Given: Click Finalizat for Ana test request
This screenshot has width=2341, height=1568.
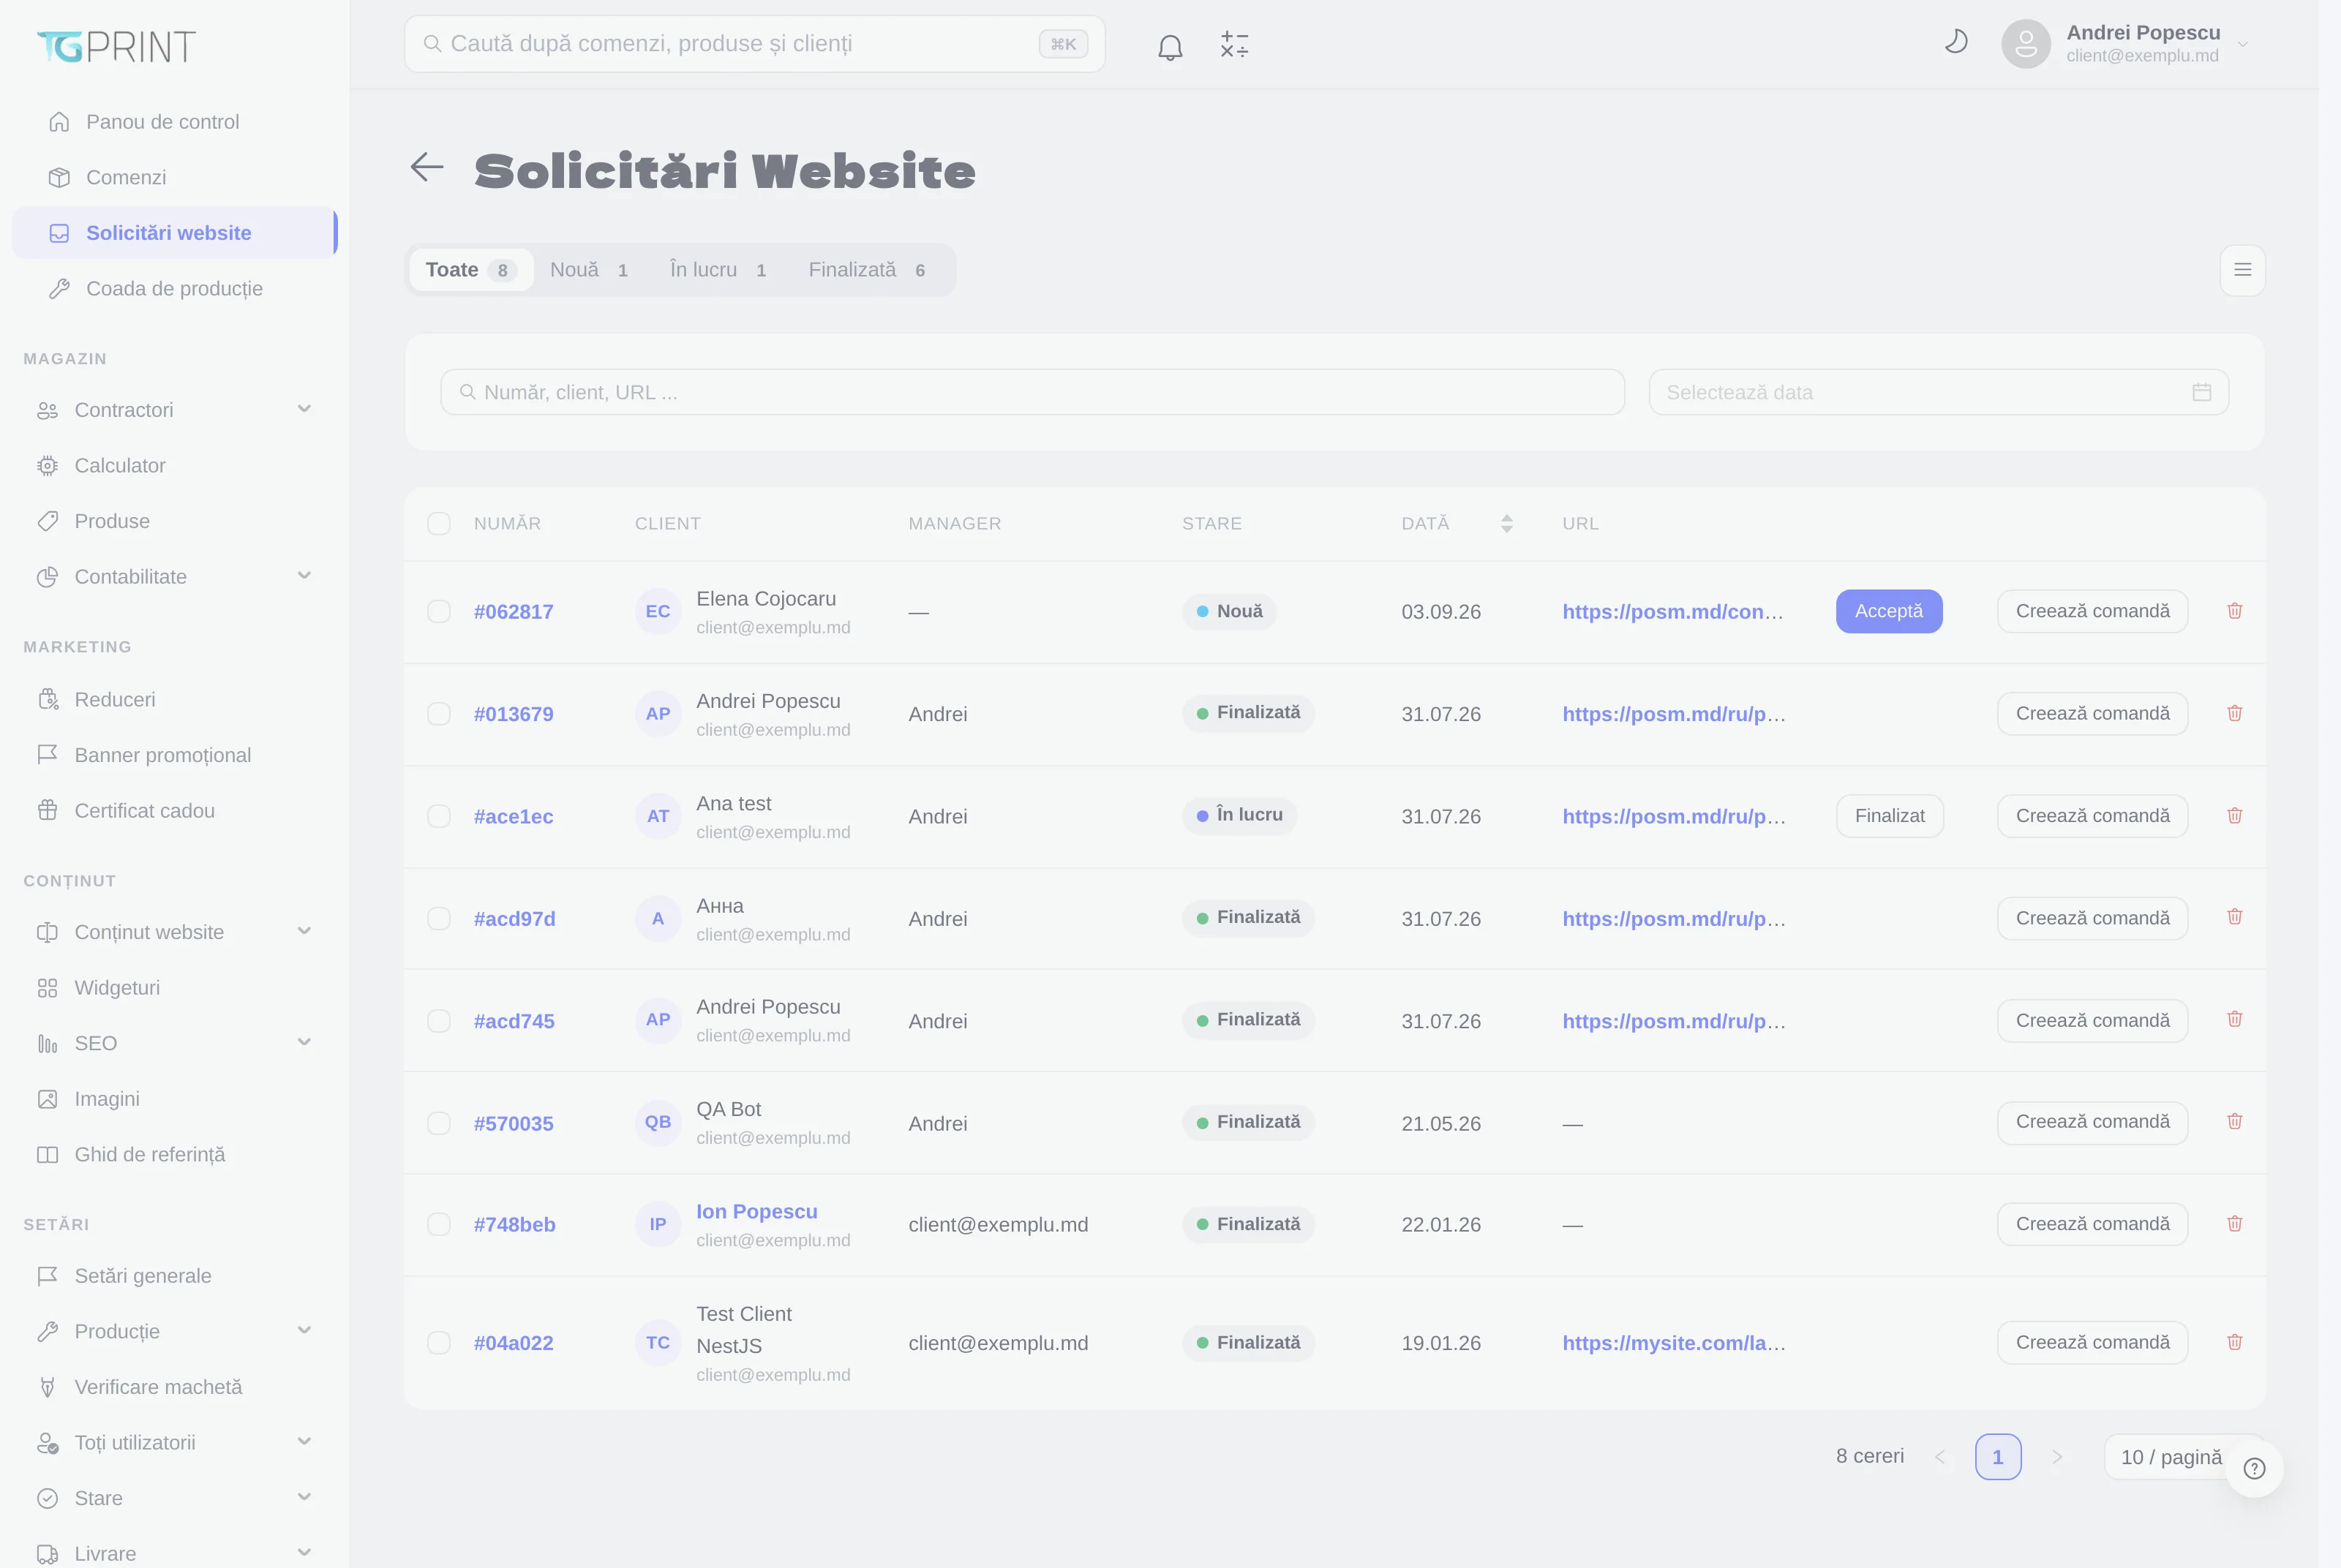Looking at the screenshot, I should pyautogui.click(x=1889, y=816).
